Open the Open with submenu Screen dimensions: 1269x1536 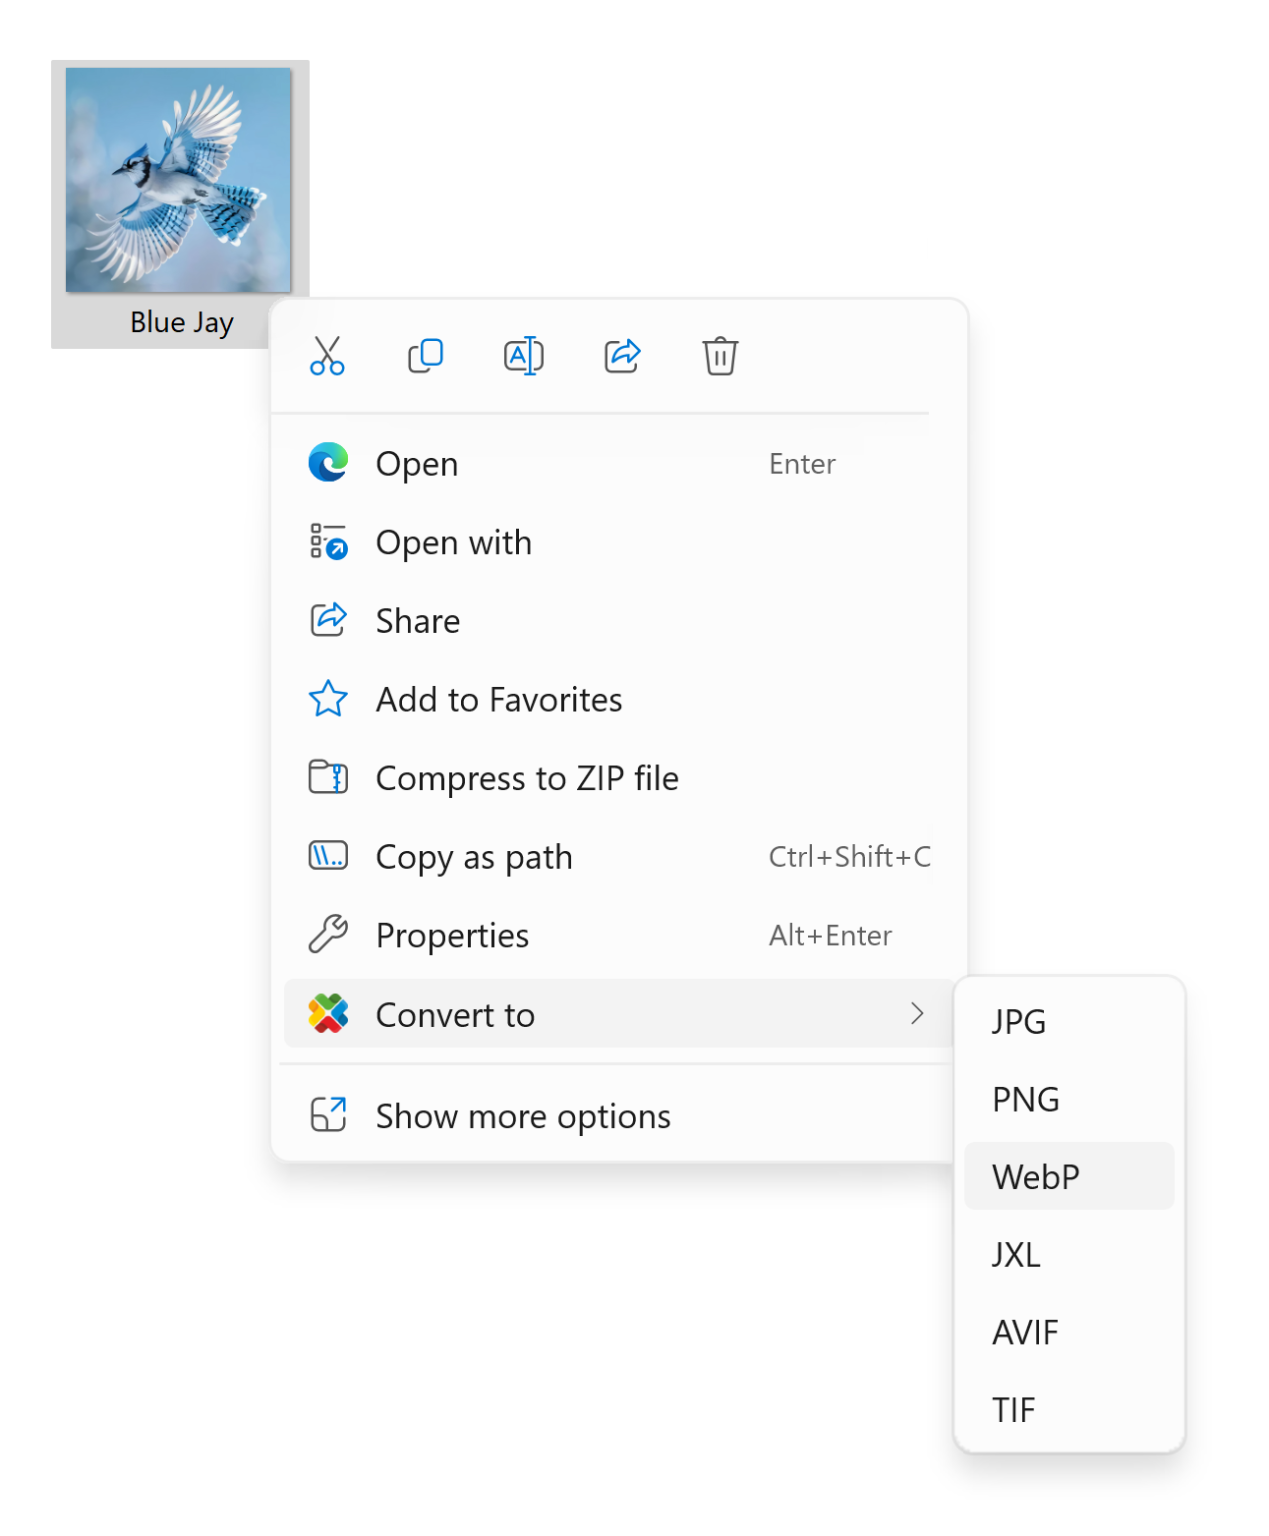coord(453,542)
